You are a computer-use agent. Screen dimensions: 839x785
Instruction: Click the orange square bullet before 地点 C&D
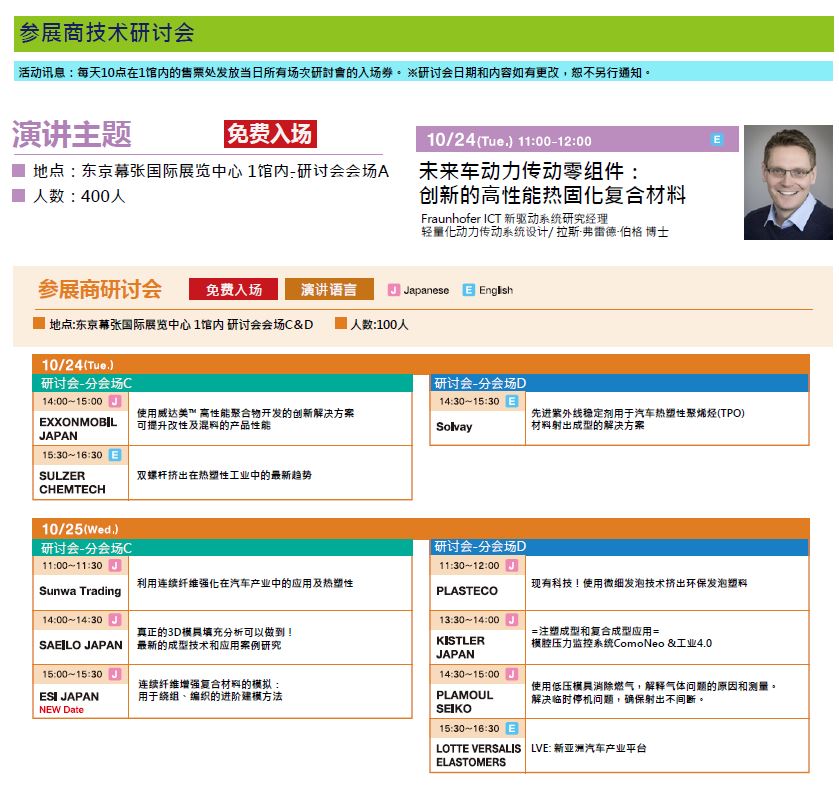point(39,323)
